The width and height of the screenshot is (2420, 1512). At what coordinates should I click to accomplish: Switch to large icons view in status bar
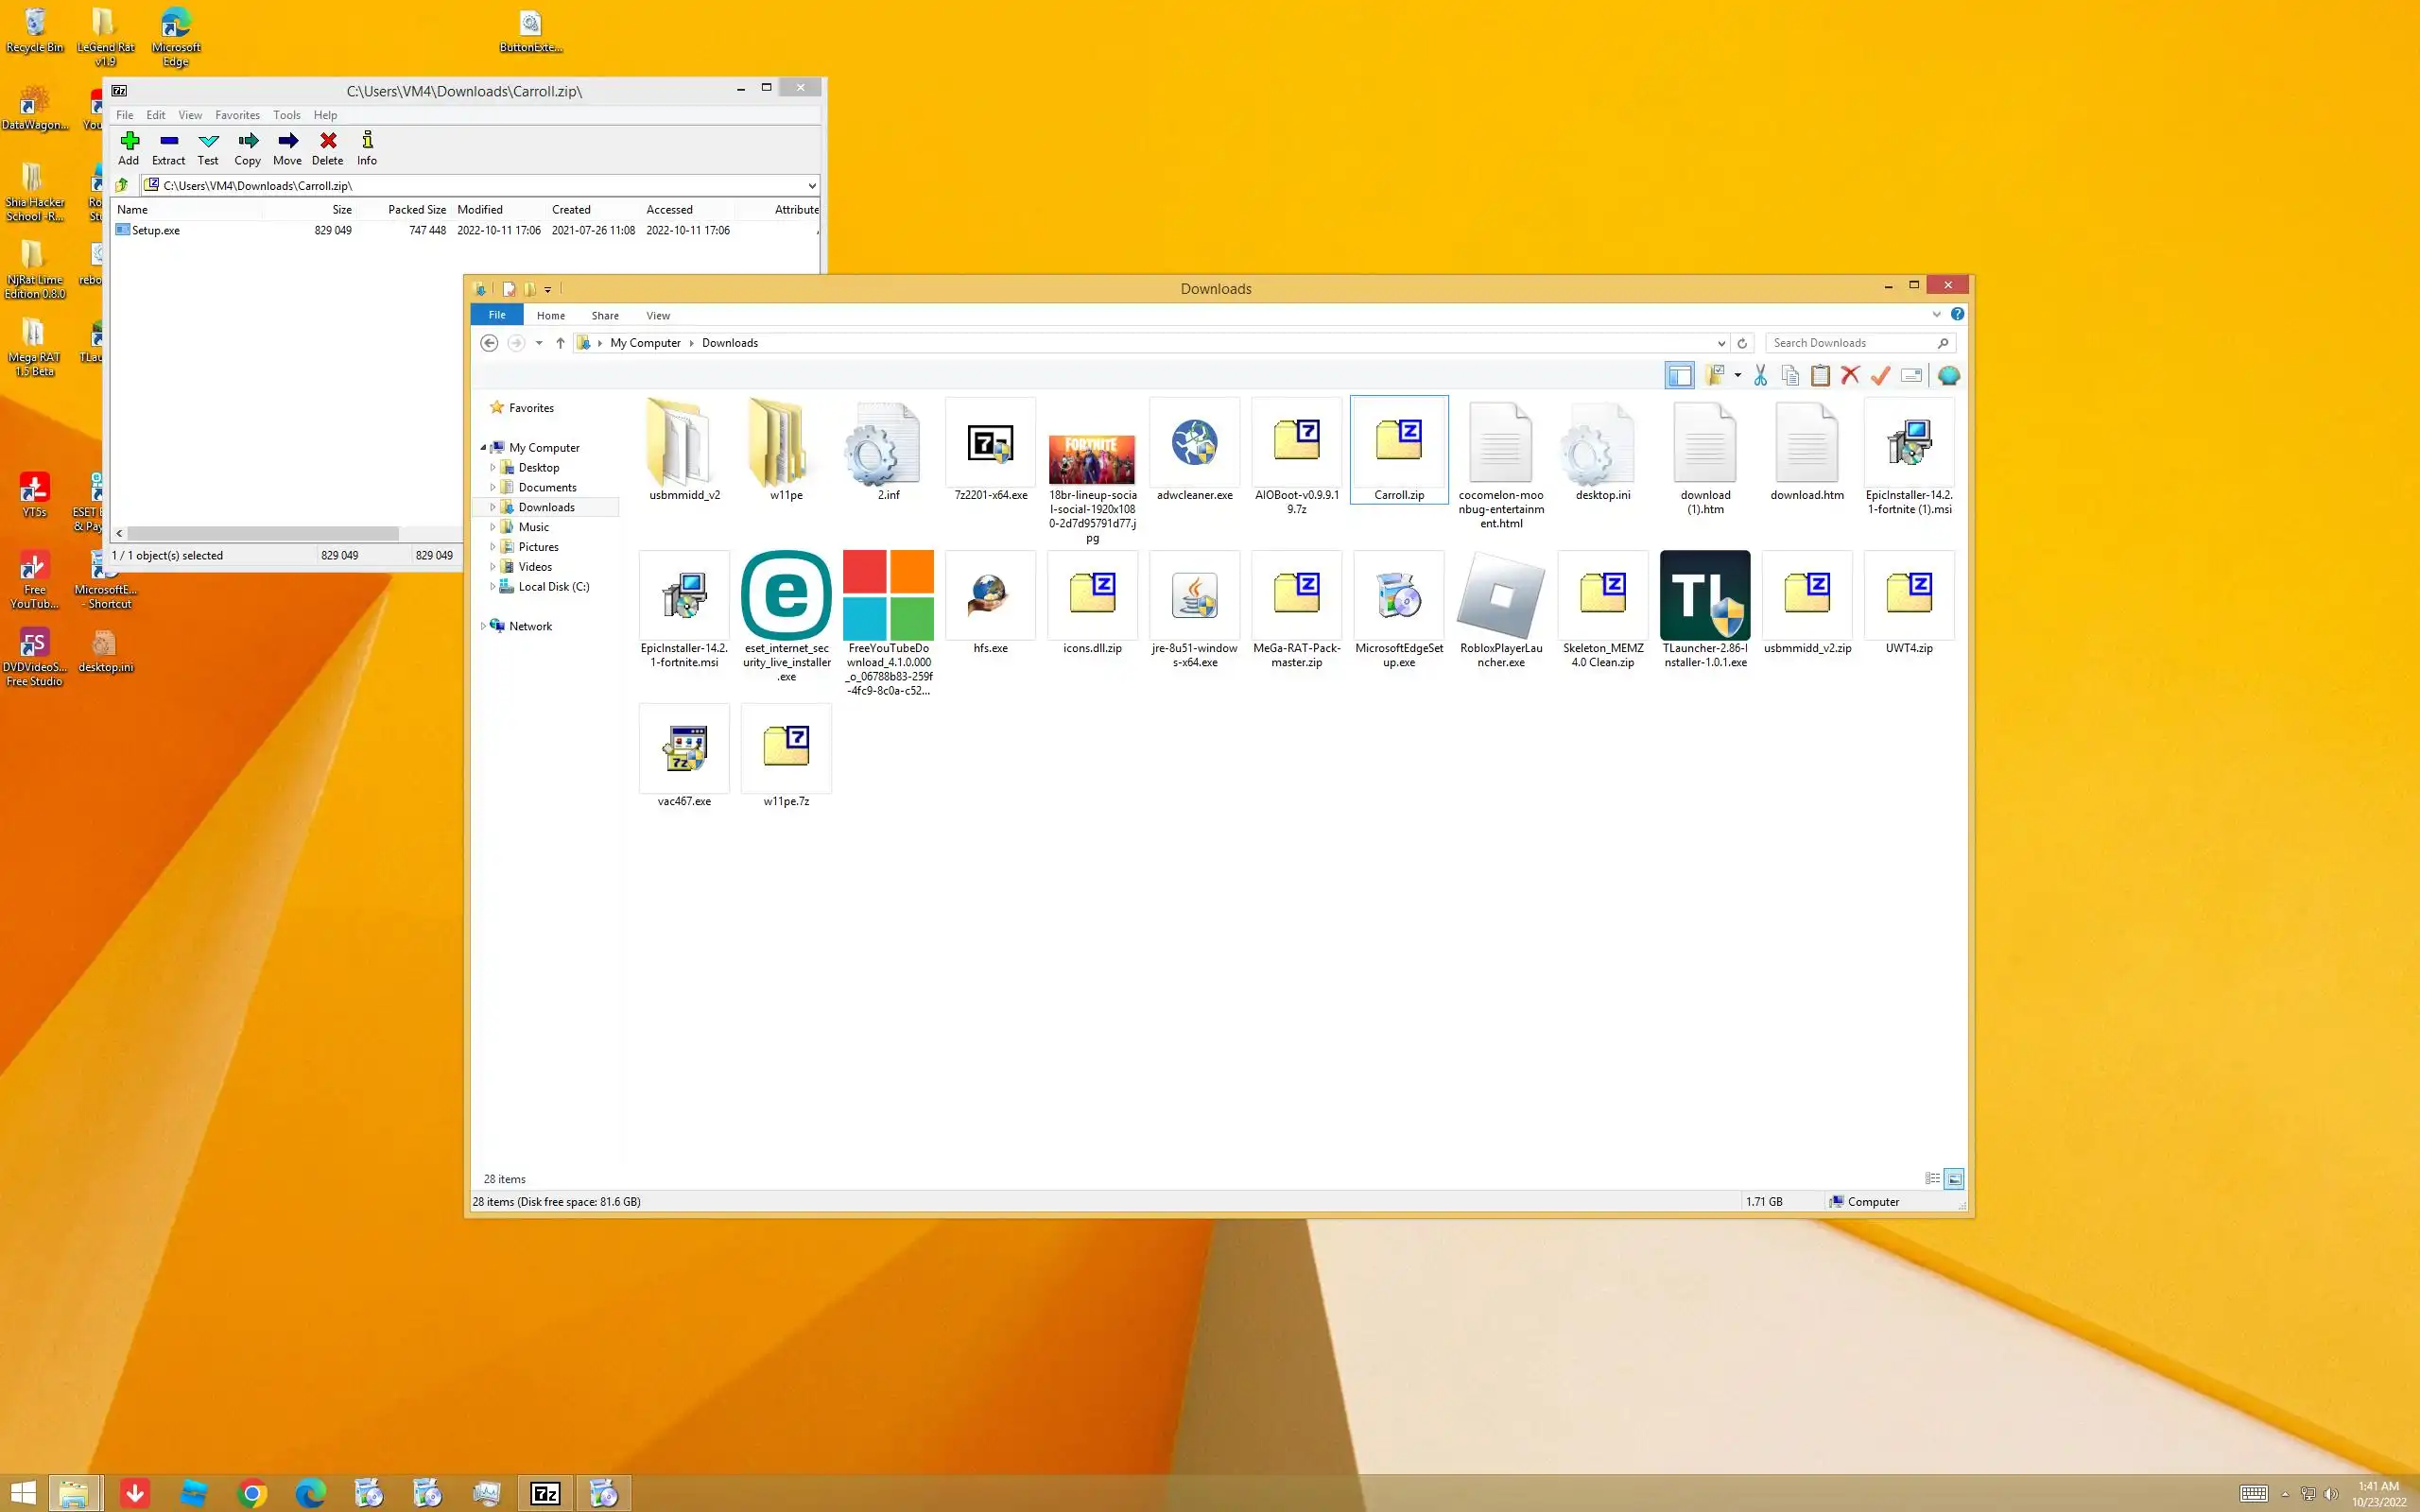[1954, 1179]
